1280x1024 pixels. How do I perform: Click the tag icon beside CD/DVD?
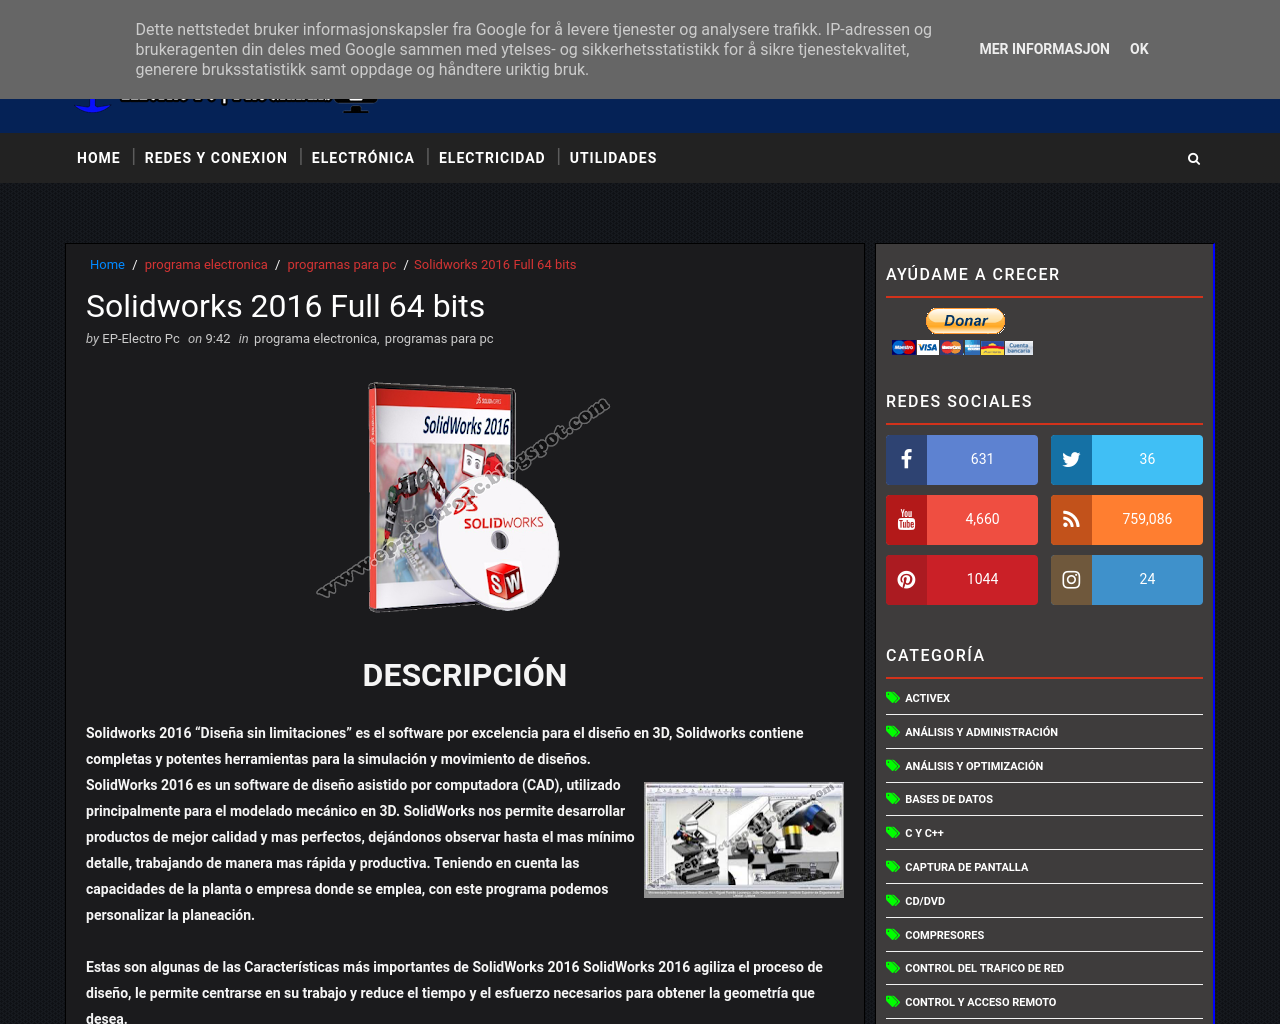[893, 901]
